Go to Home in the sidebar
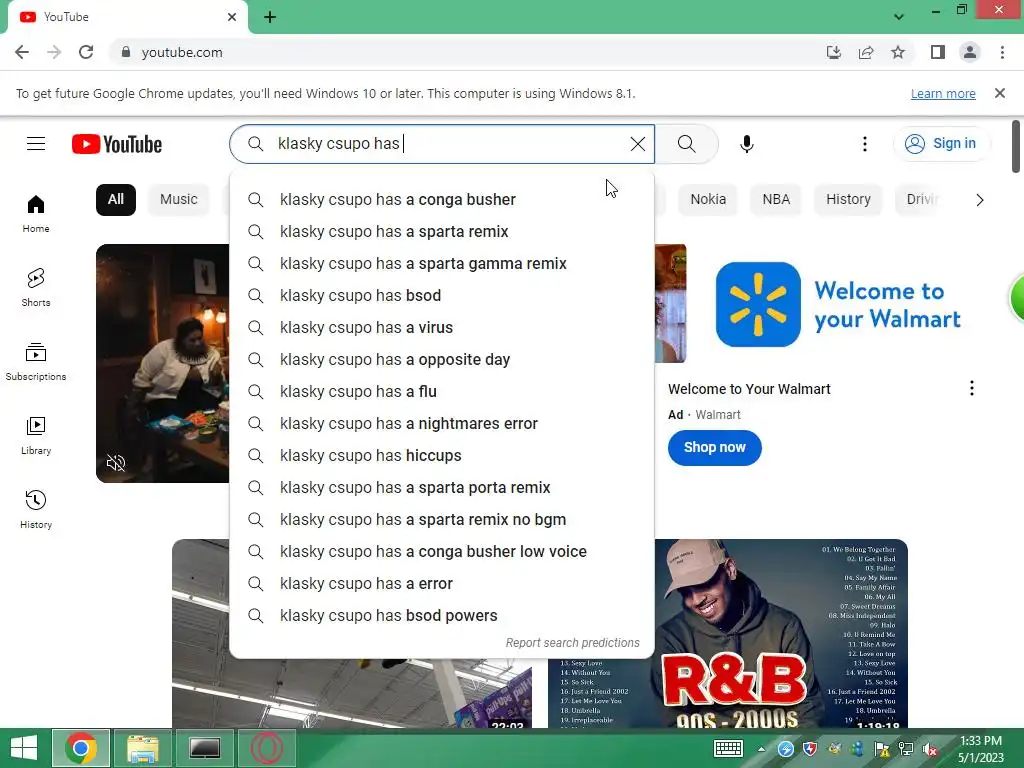The image size is (1024, 768). [36, 214]
